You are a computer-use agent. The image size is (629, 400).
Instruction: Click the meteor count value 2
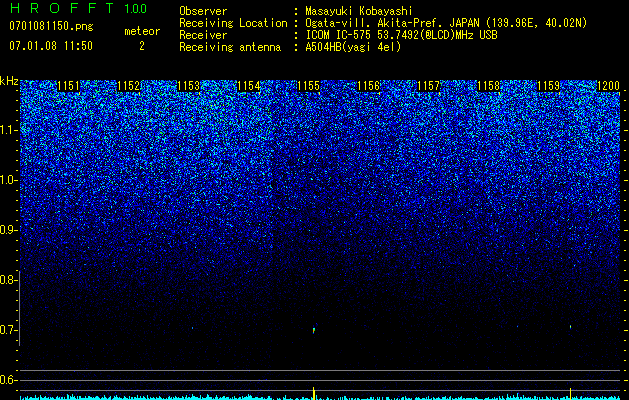[142, 46]
